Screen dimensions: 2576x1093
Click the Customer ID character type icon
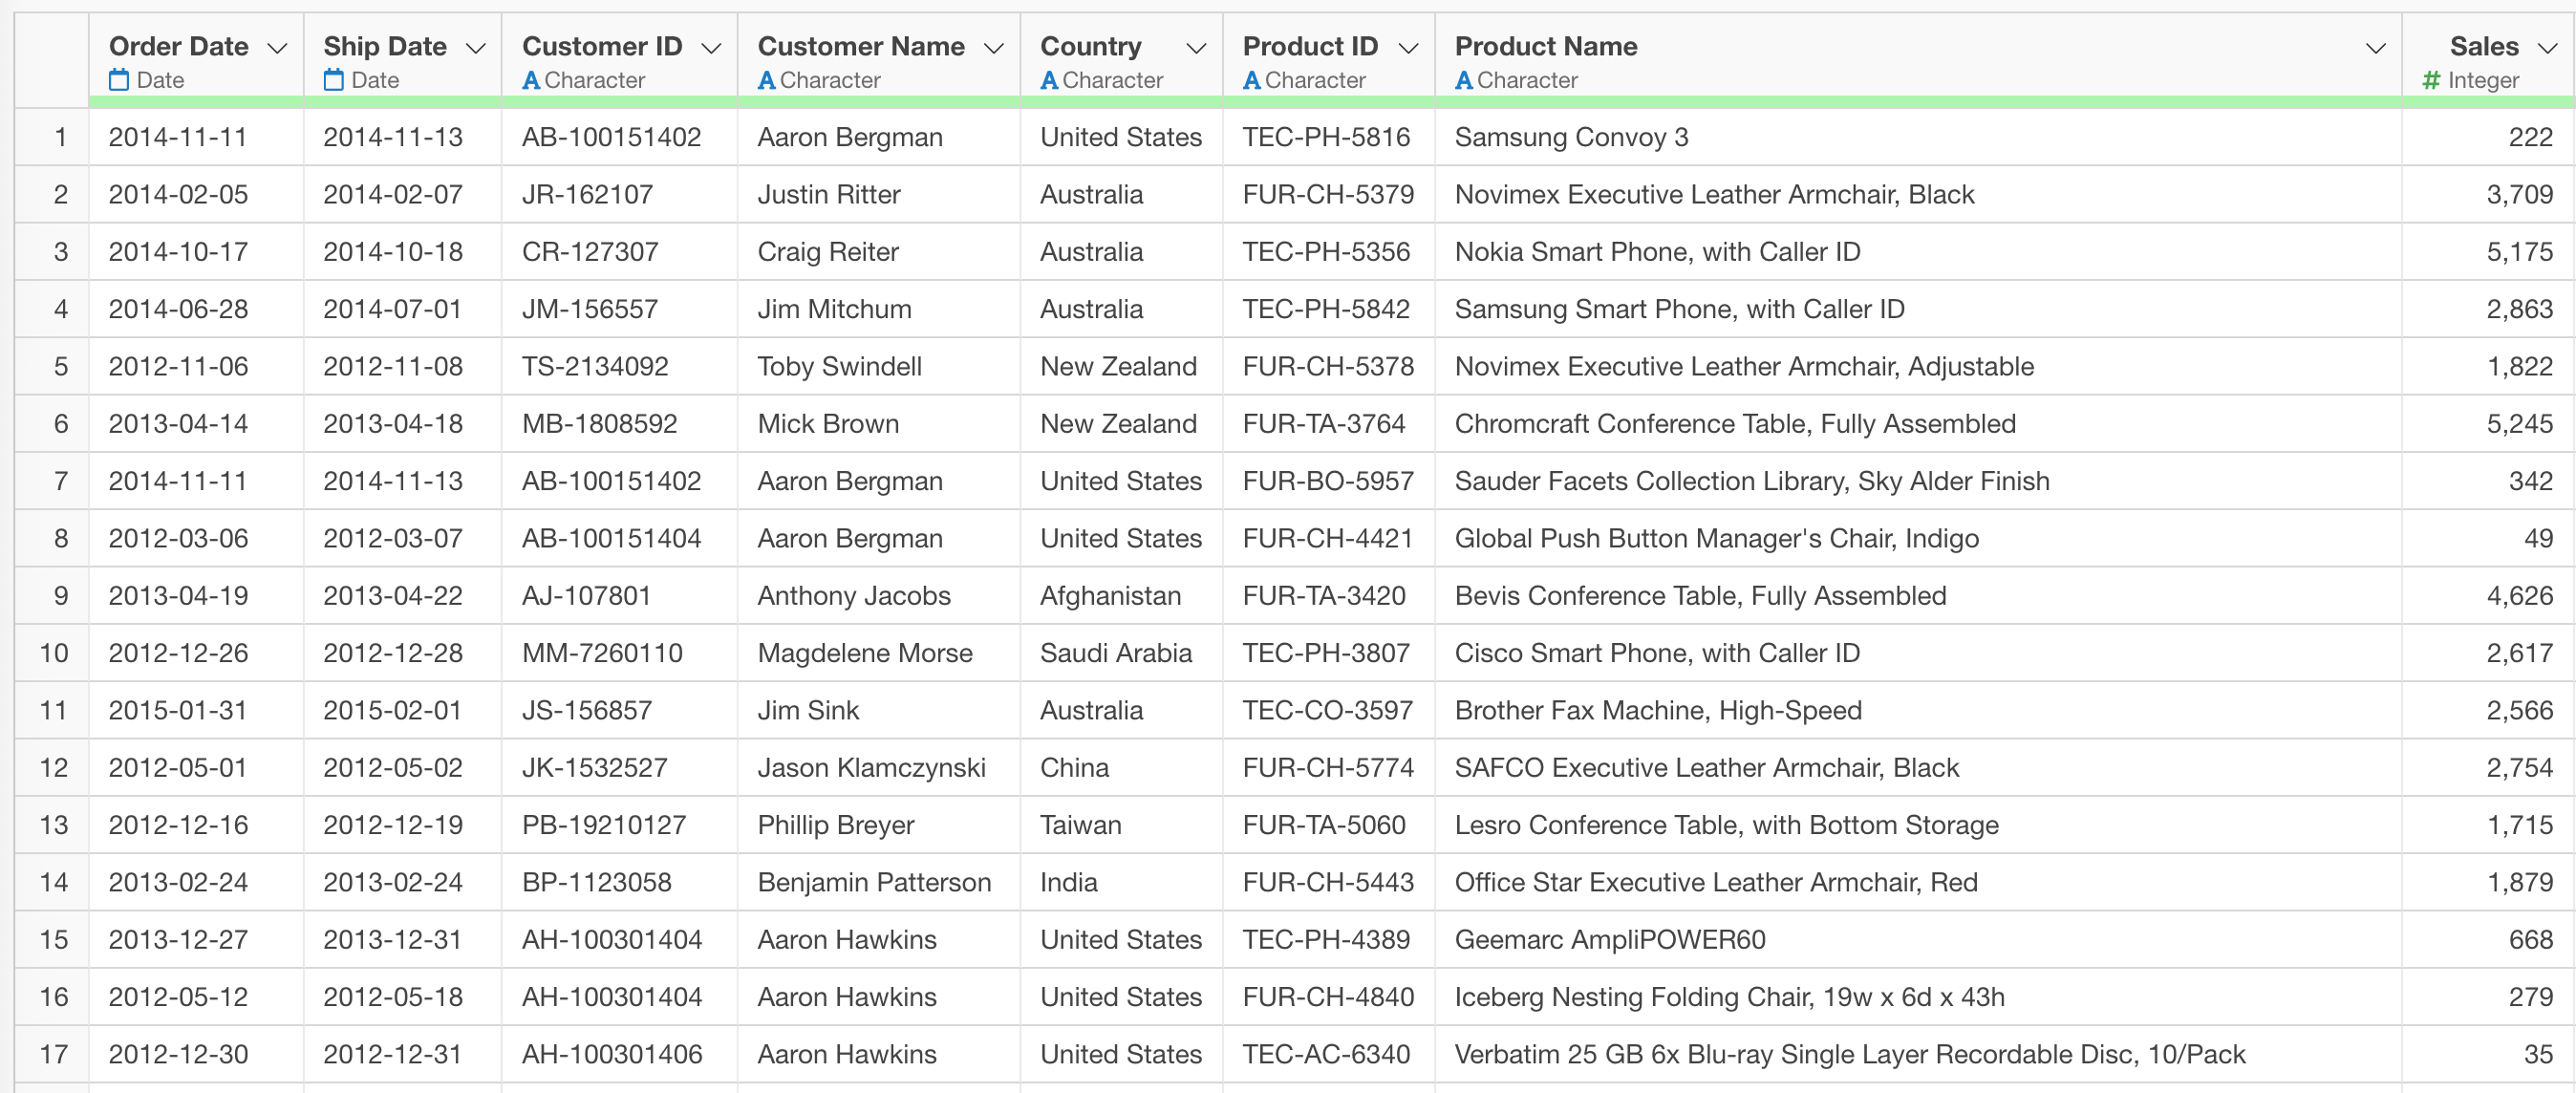531,80
